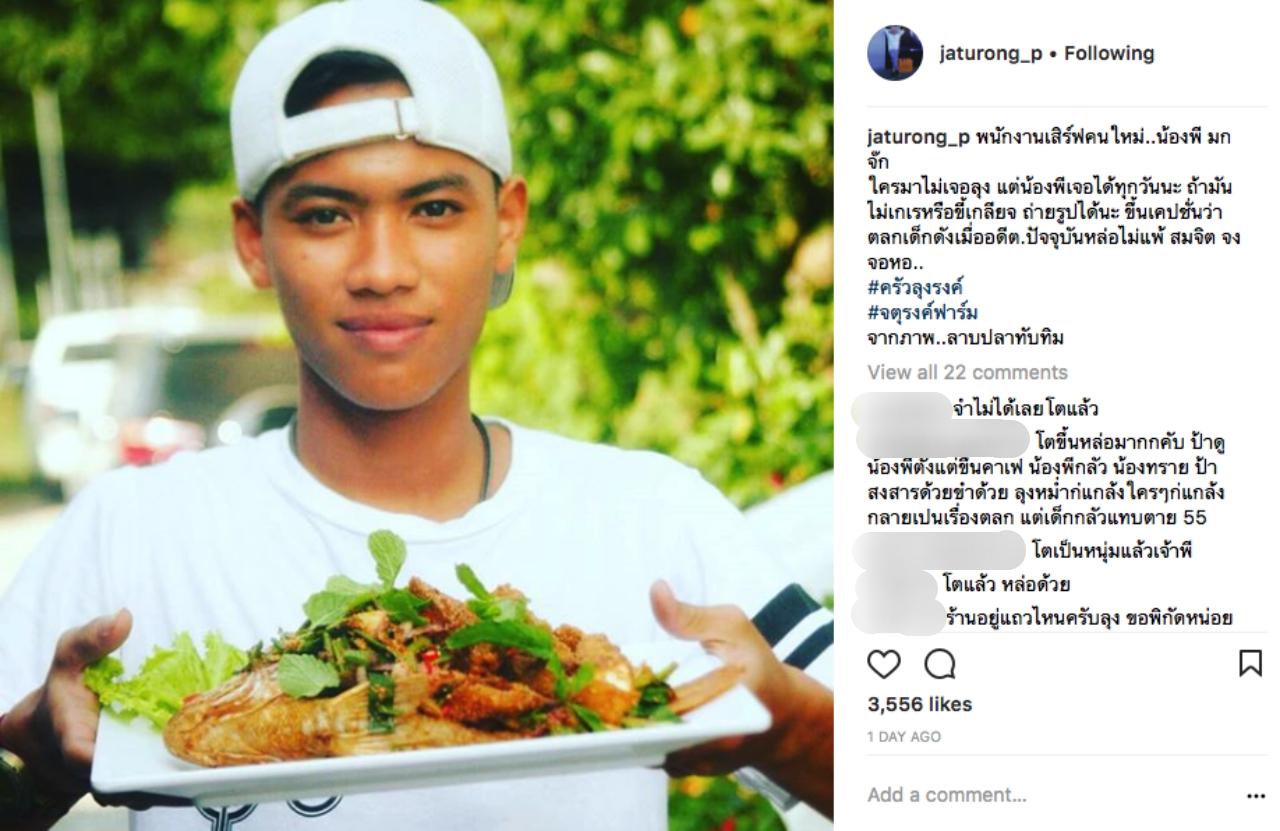Open blurred commenter of 'จำไม่ได้เลย โตแล้ว'
The height and width of the screenshot is (831, 1280).
point(903,408)
